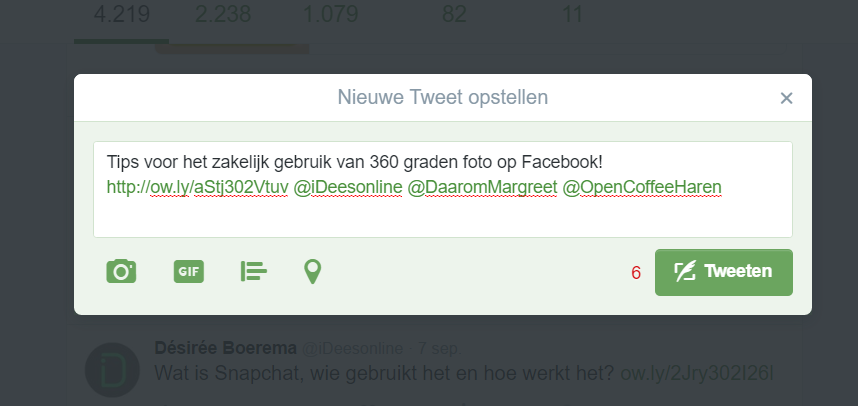Viewport: 858px width, 406px height.
Task: Select the 4.219 stats tab
Action: [x=121, y=15]
